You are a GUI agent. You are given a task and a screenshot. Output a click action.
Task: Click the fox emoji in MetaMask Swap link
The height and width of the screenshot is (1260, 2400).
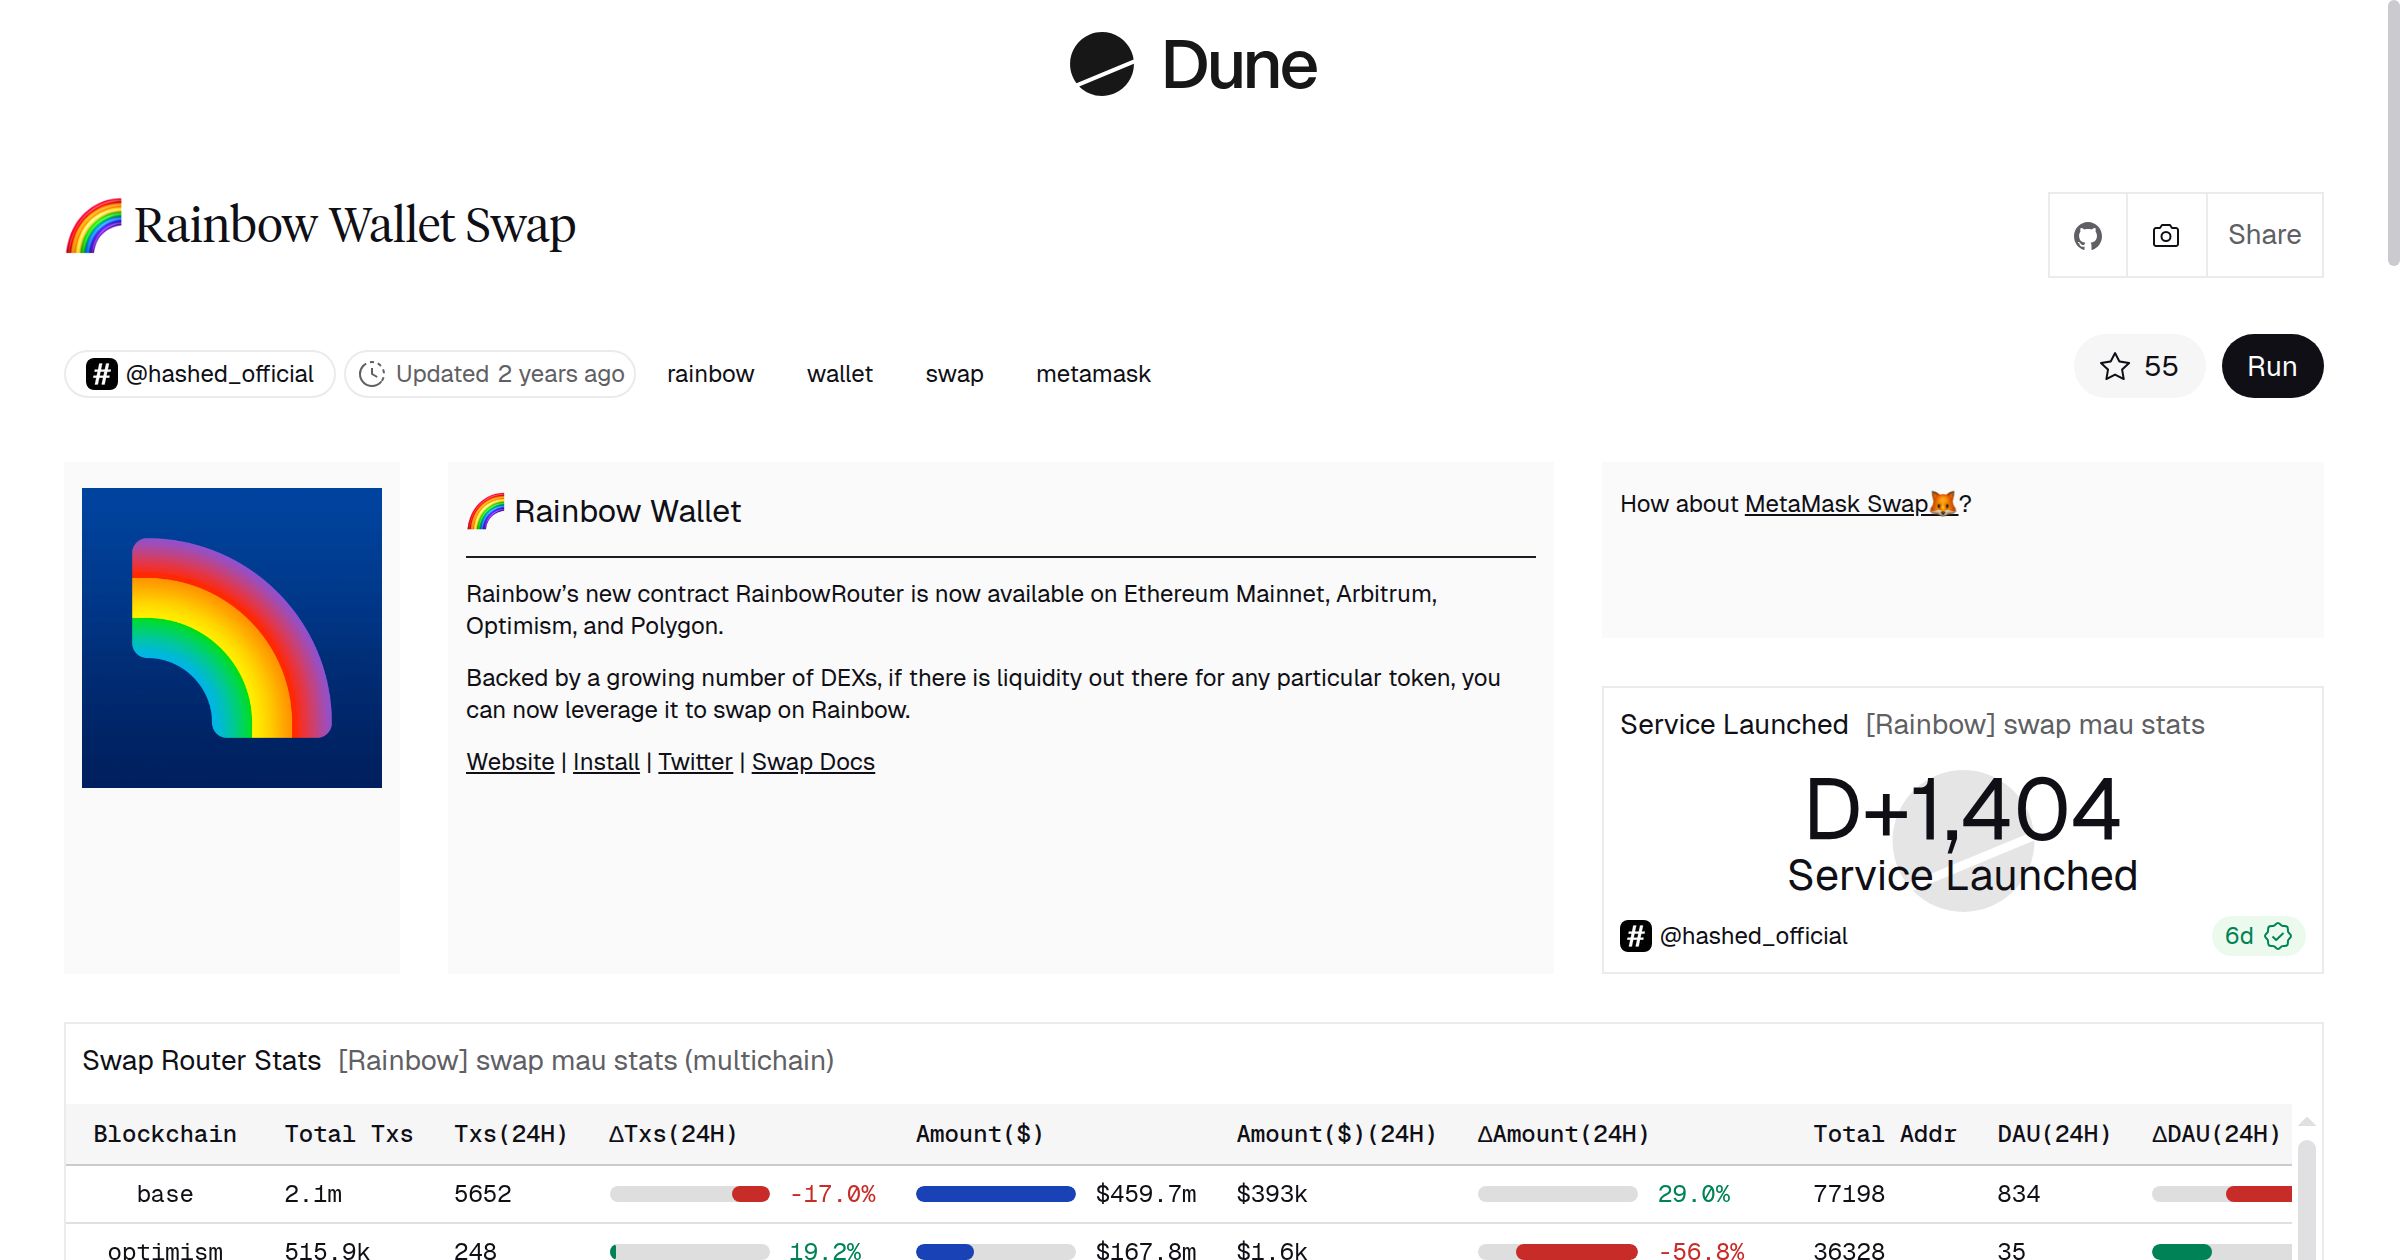point(1941,504)
